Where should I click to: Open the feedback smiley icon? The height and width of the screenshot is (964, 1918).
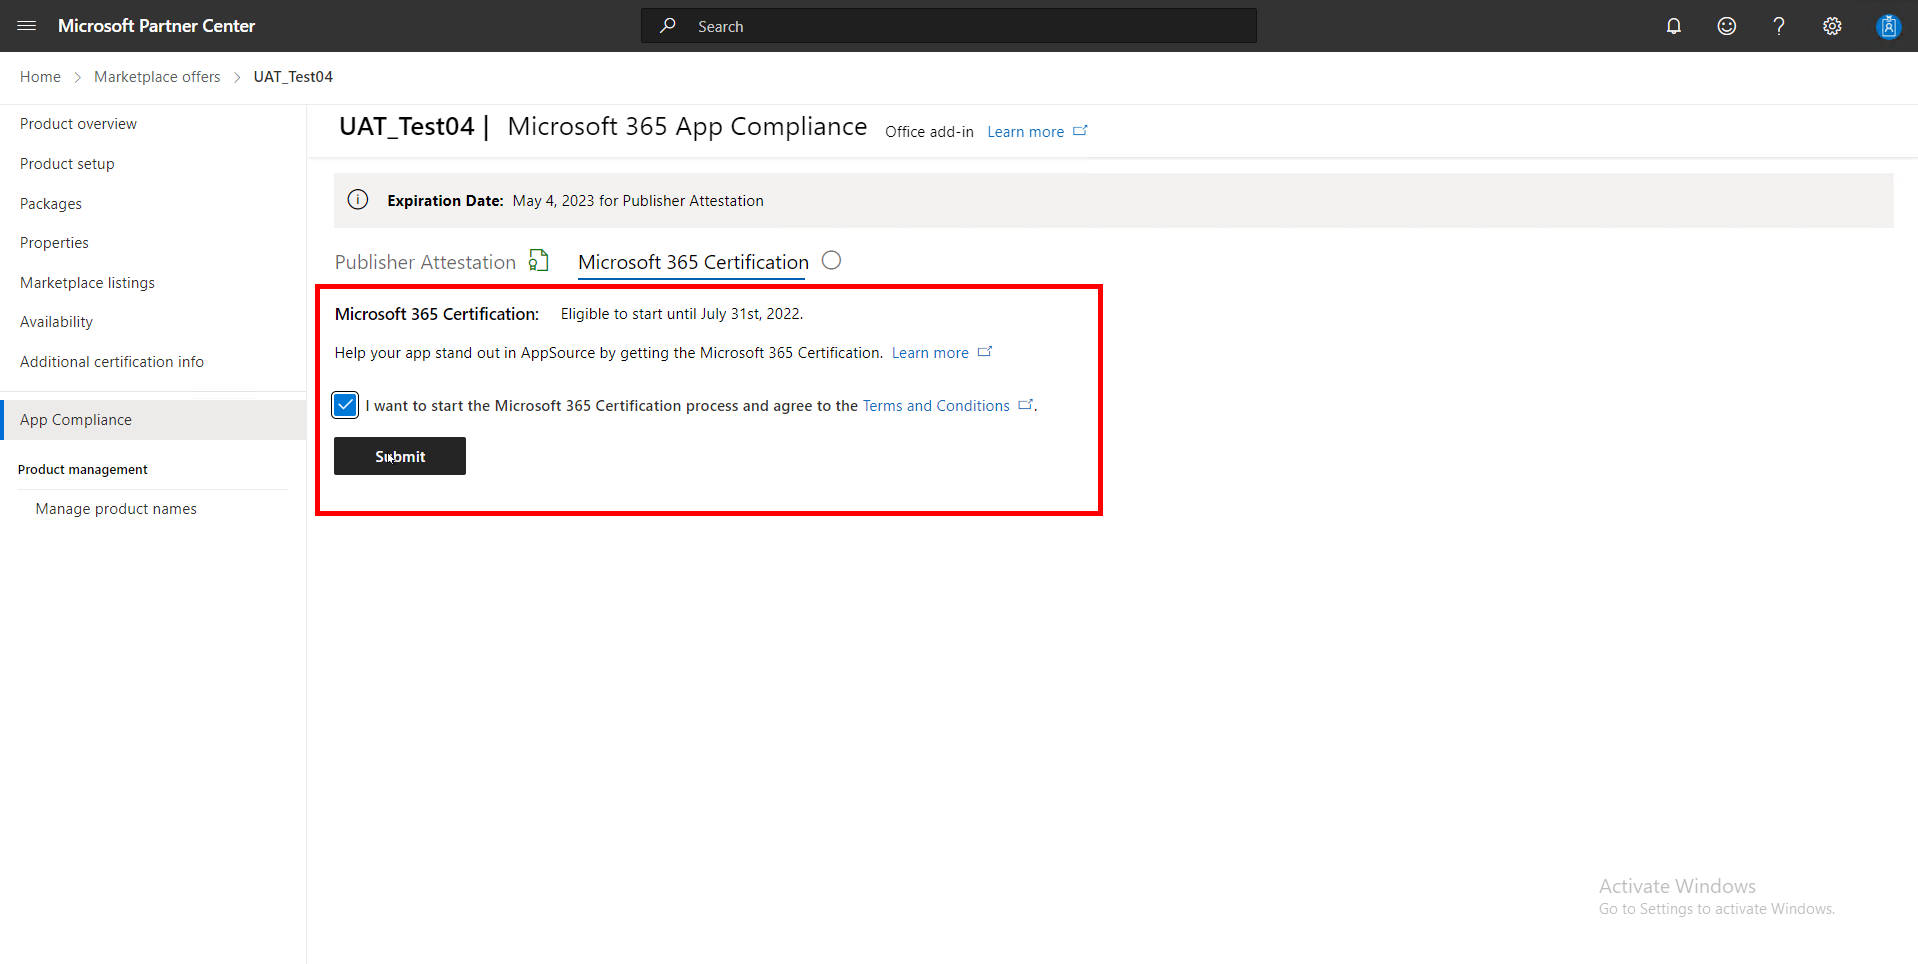(1727, 26)
